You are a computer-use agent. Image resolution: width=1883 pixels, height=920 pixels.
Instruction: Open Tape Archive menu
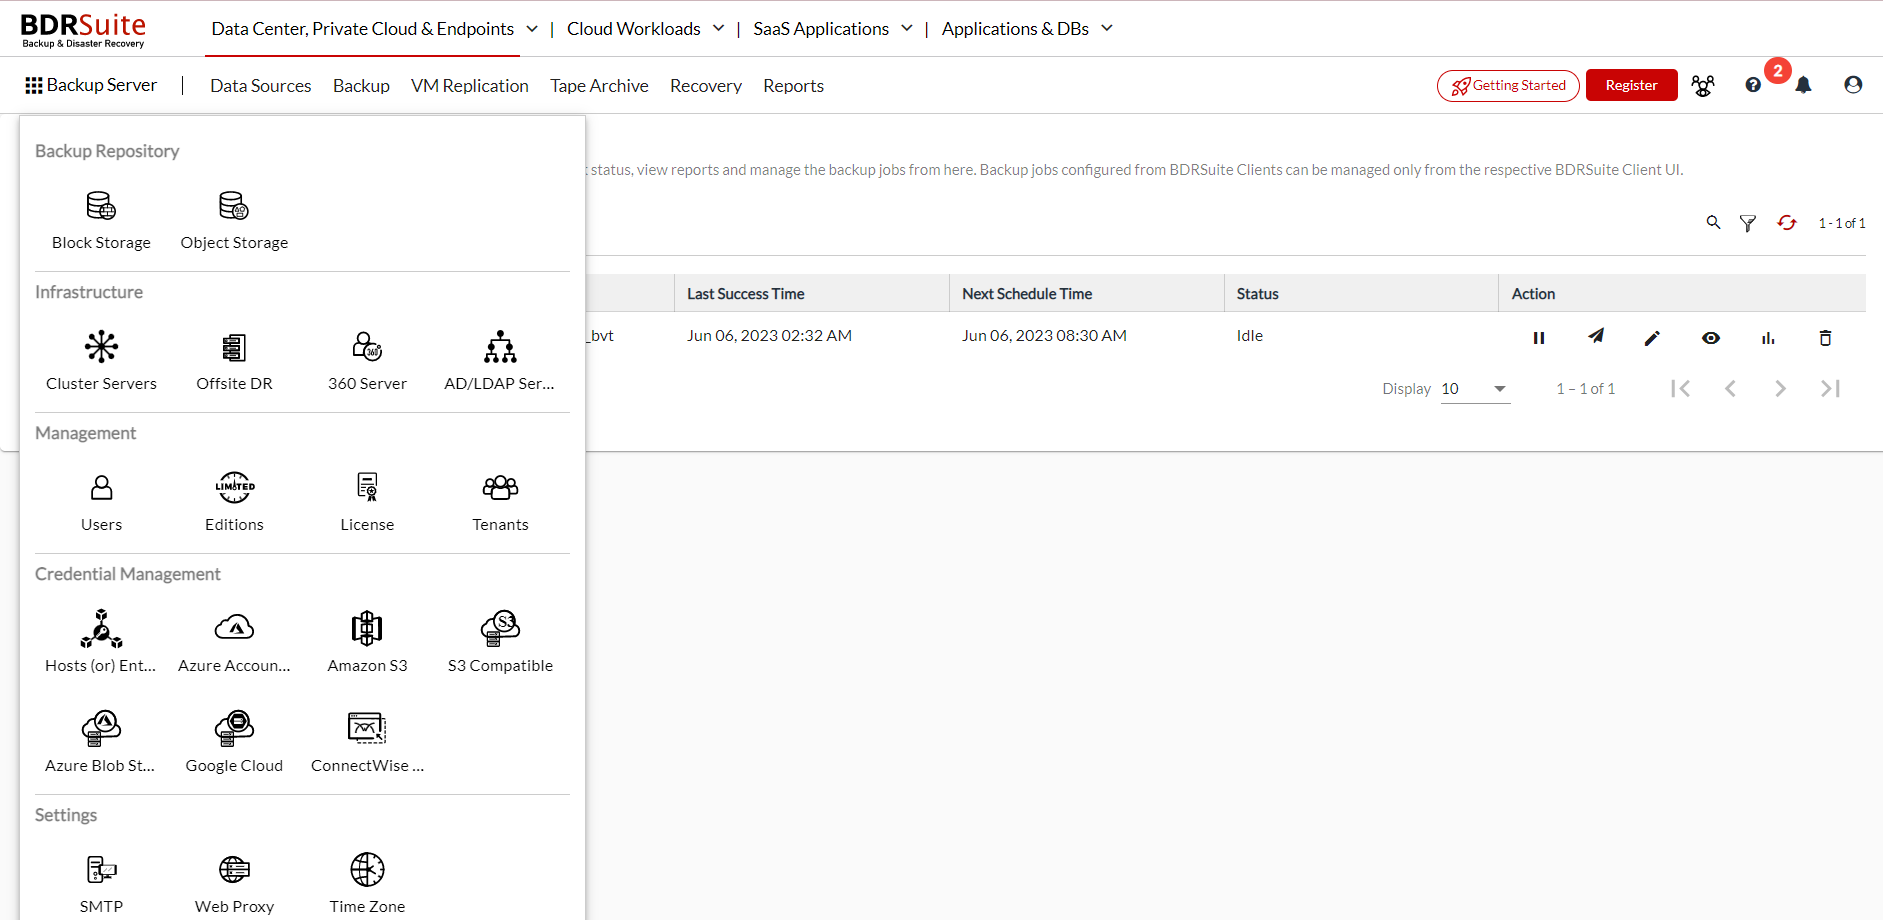(x=599, y=86)
